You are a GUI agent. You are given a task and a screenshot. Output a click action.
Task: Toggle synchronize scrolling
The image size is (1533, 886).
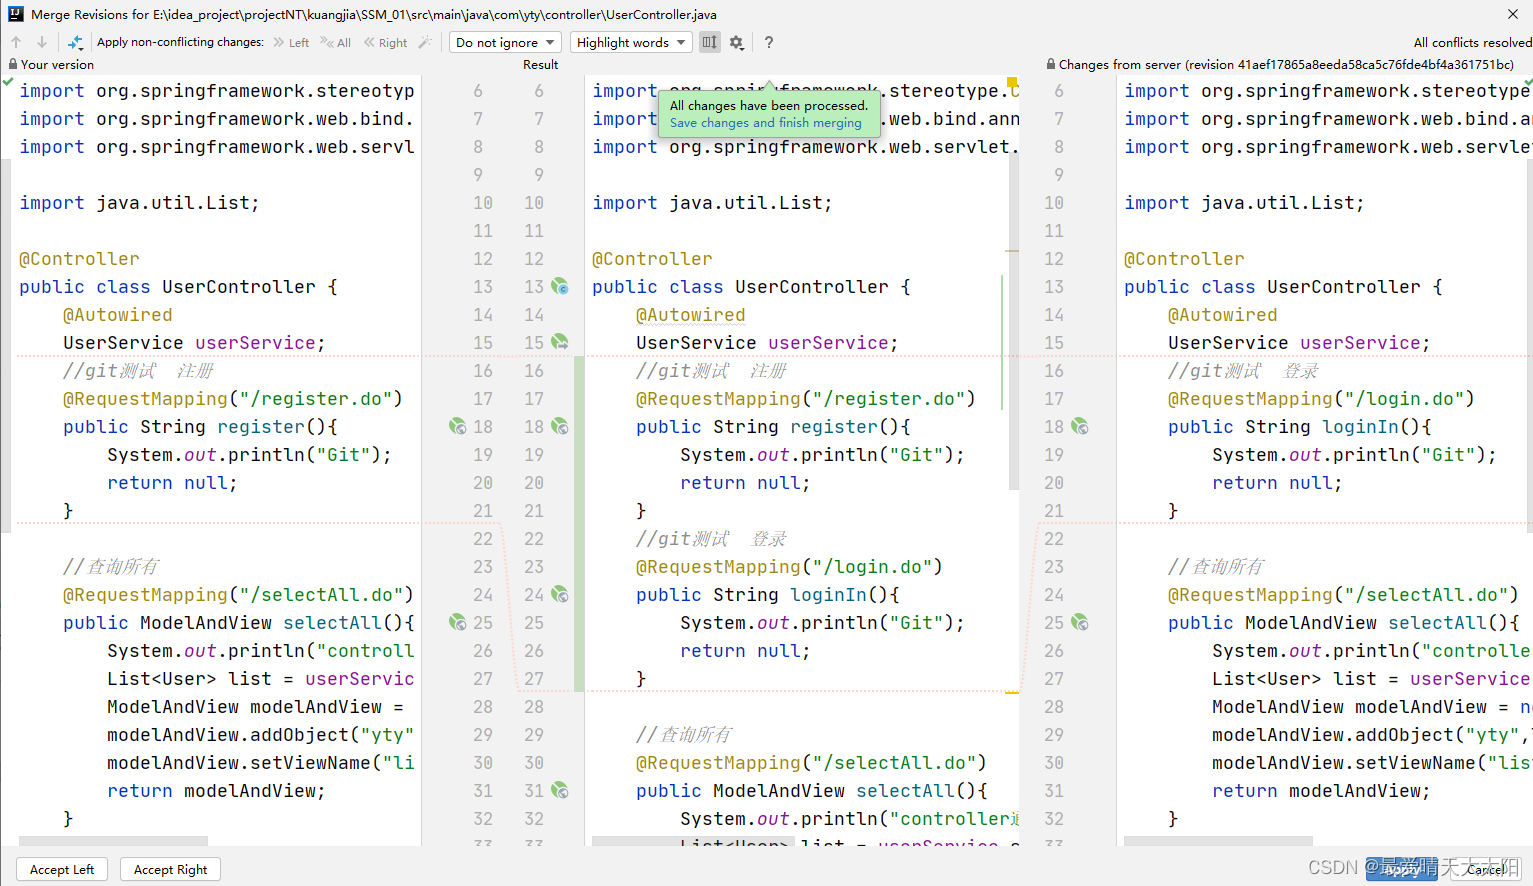[709, 42]
